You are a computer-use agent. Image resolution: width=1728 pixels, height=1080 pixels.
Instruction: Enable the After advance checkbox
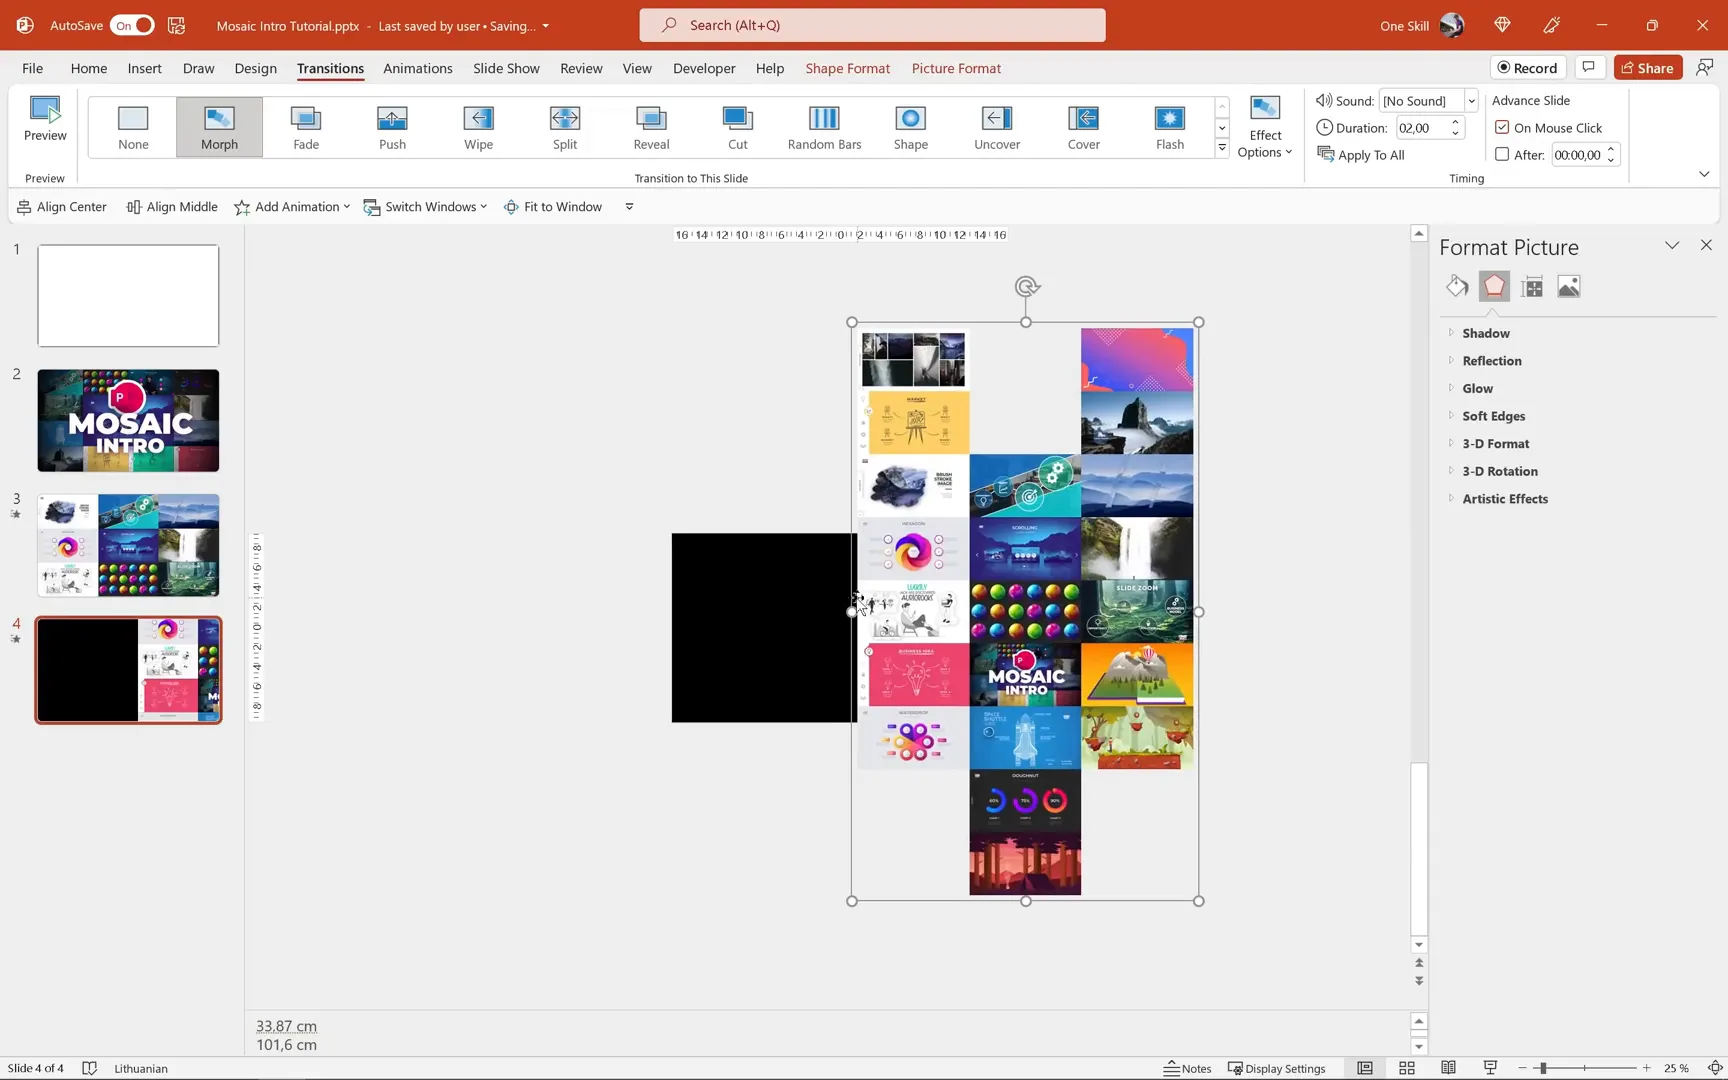click(1502, 155)
